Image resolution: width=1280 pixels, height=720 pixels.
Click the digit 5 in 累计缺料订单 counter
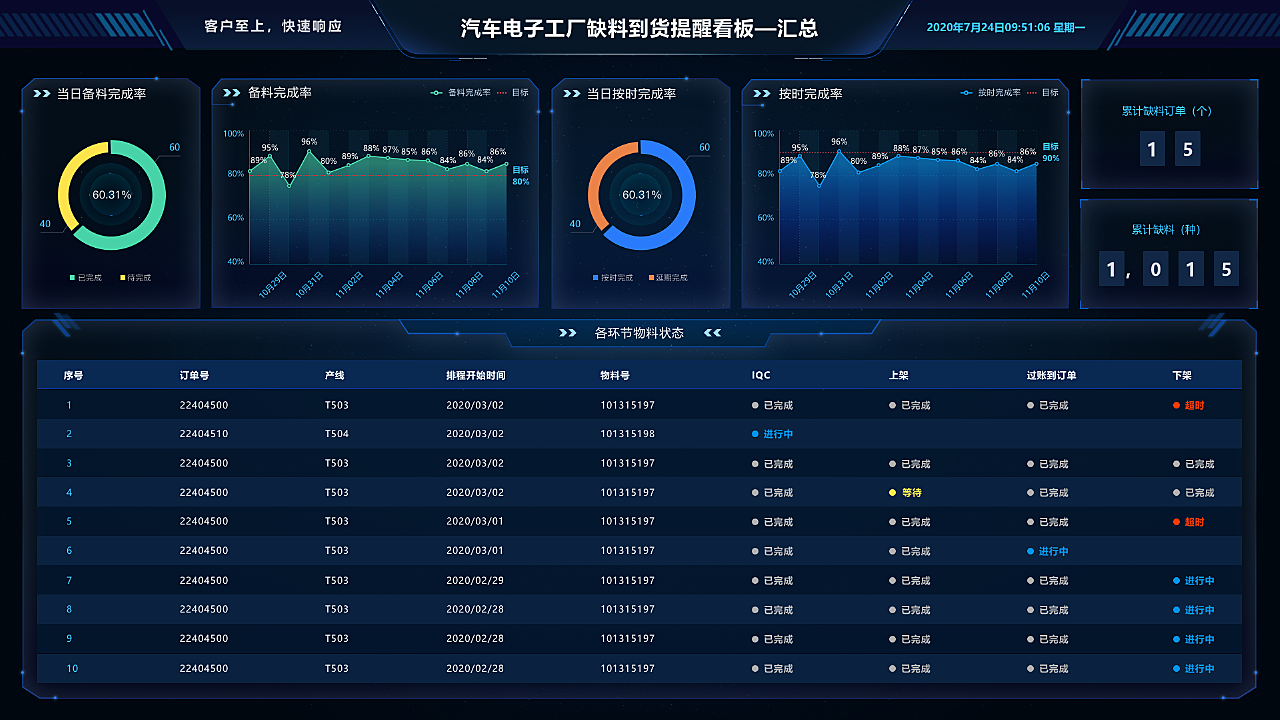tap(1188, 150)
